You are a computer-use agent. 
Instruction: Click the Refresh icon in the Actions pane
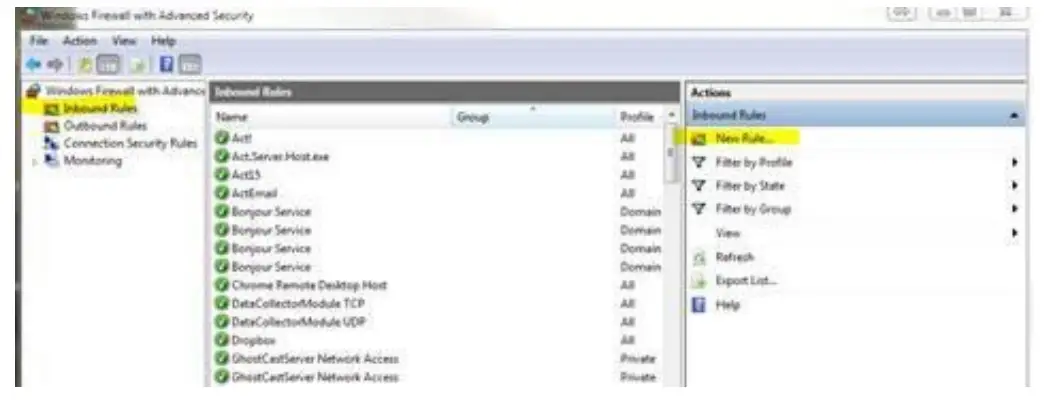[699, 257]
